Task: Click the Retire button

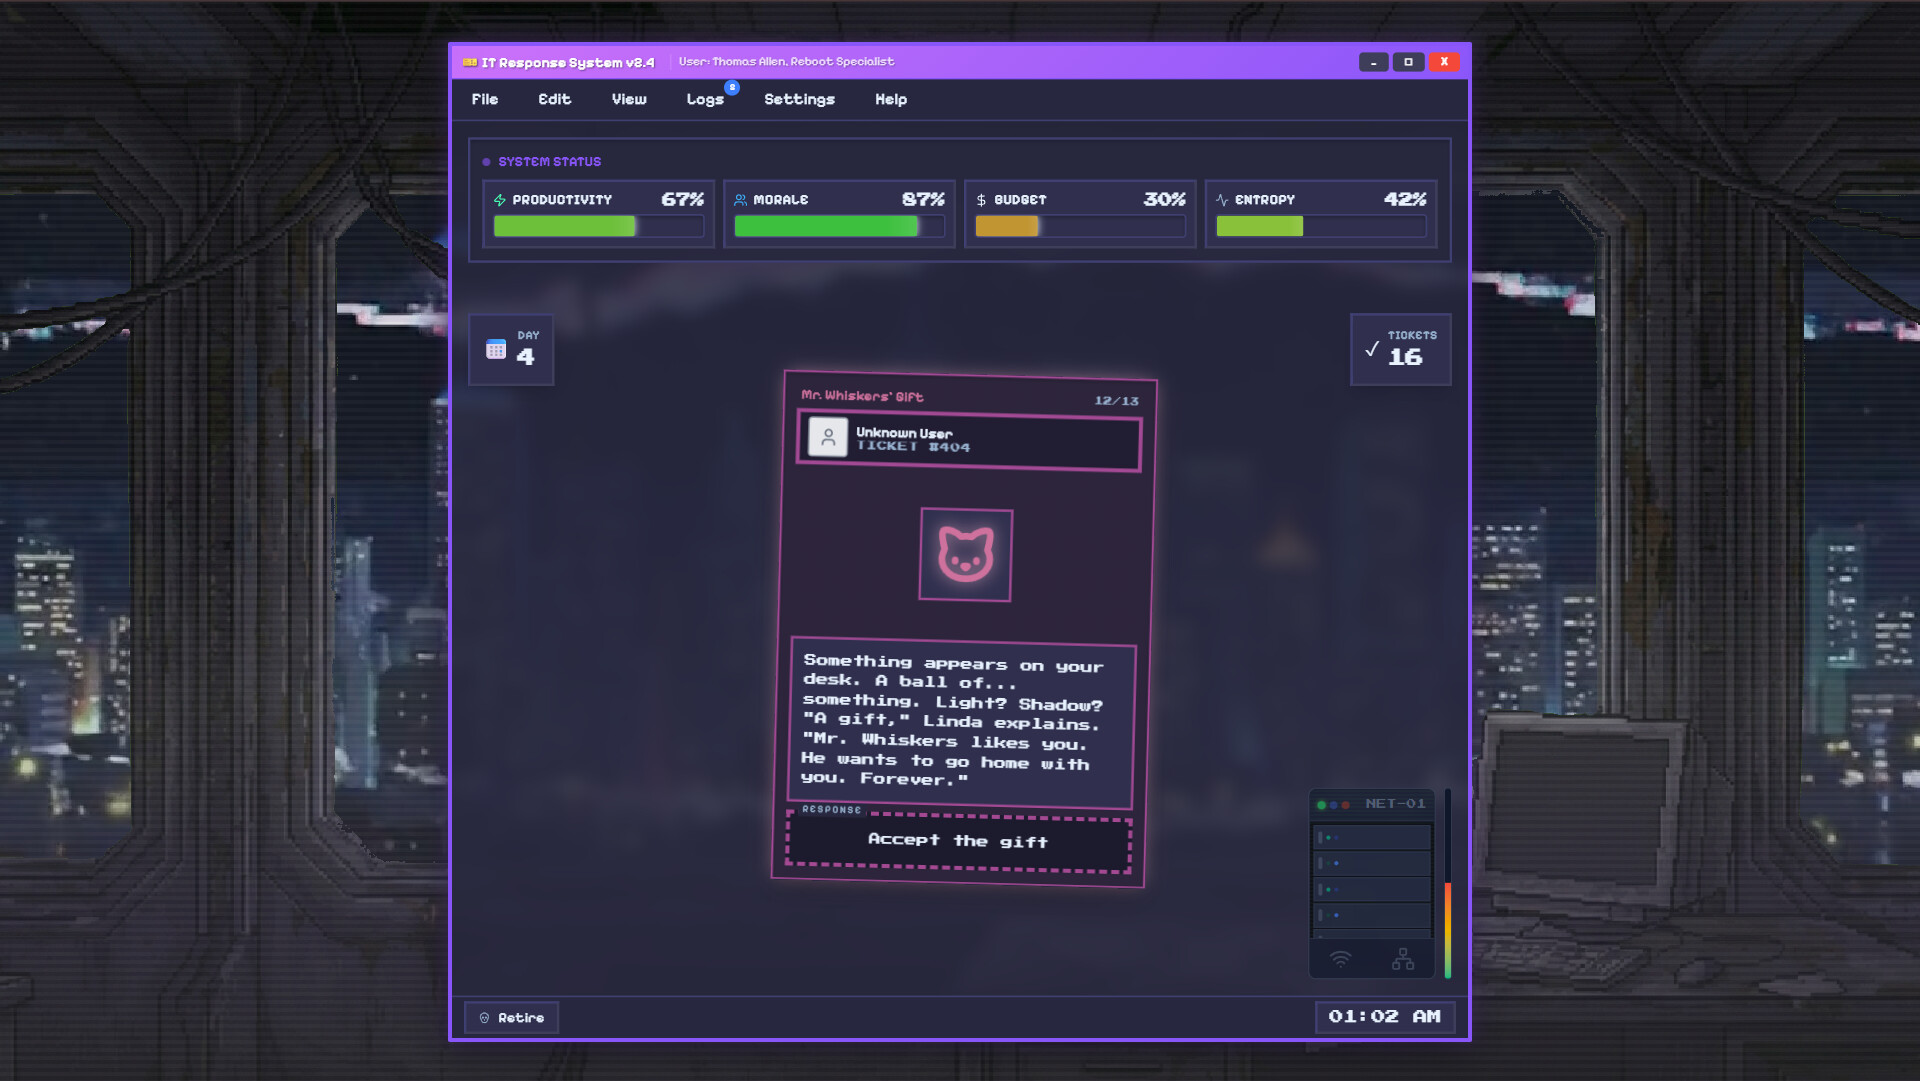Action: [511, 1017]
